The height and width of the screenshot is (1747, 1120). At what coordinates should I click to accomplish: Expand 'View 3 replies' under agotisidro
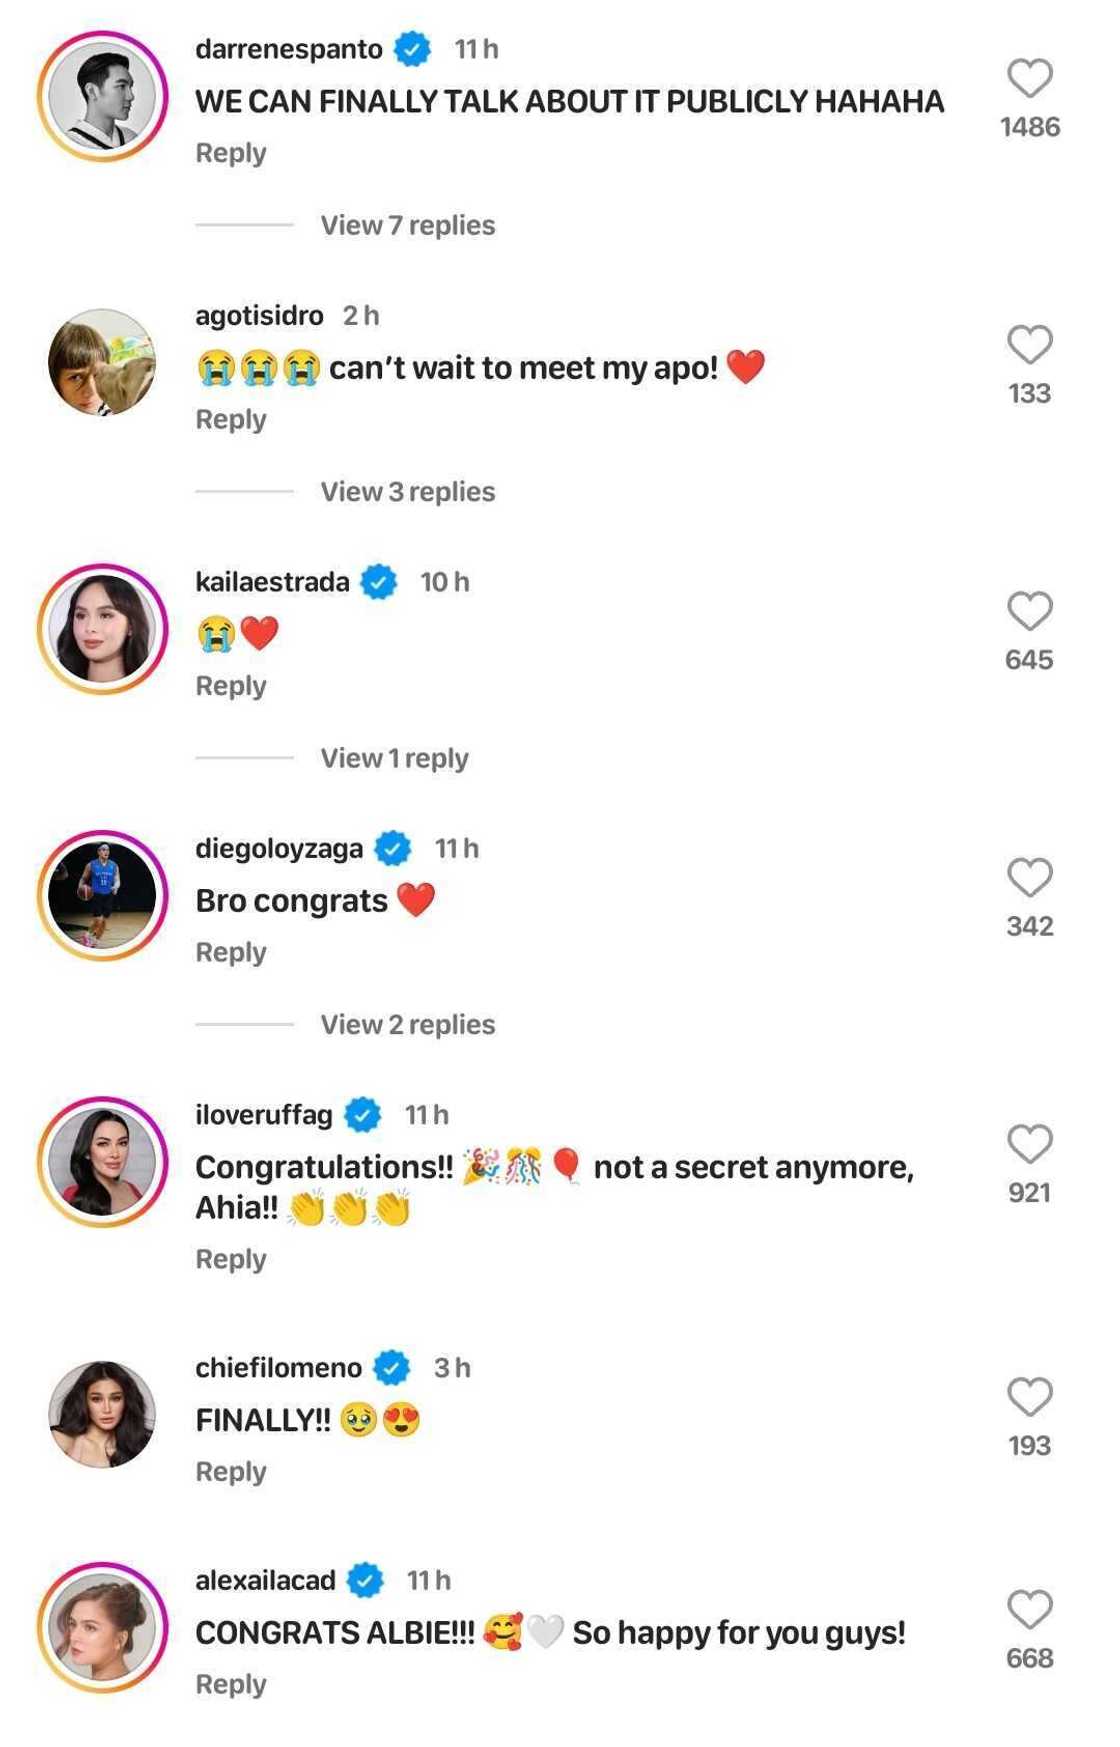pyautogui.click(x=407, y=492)
